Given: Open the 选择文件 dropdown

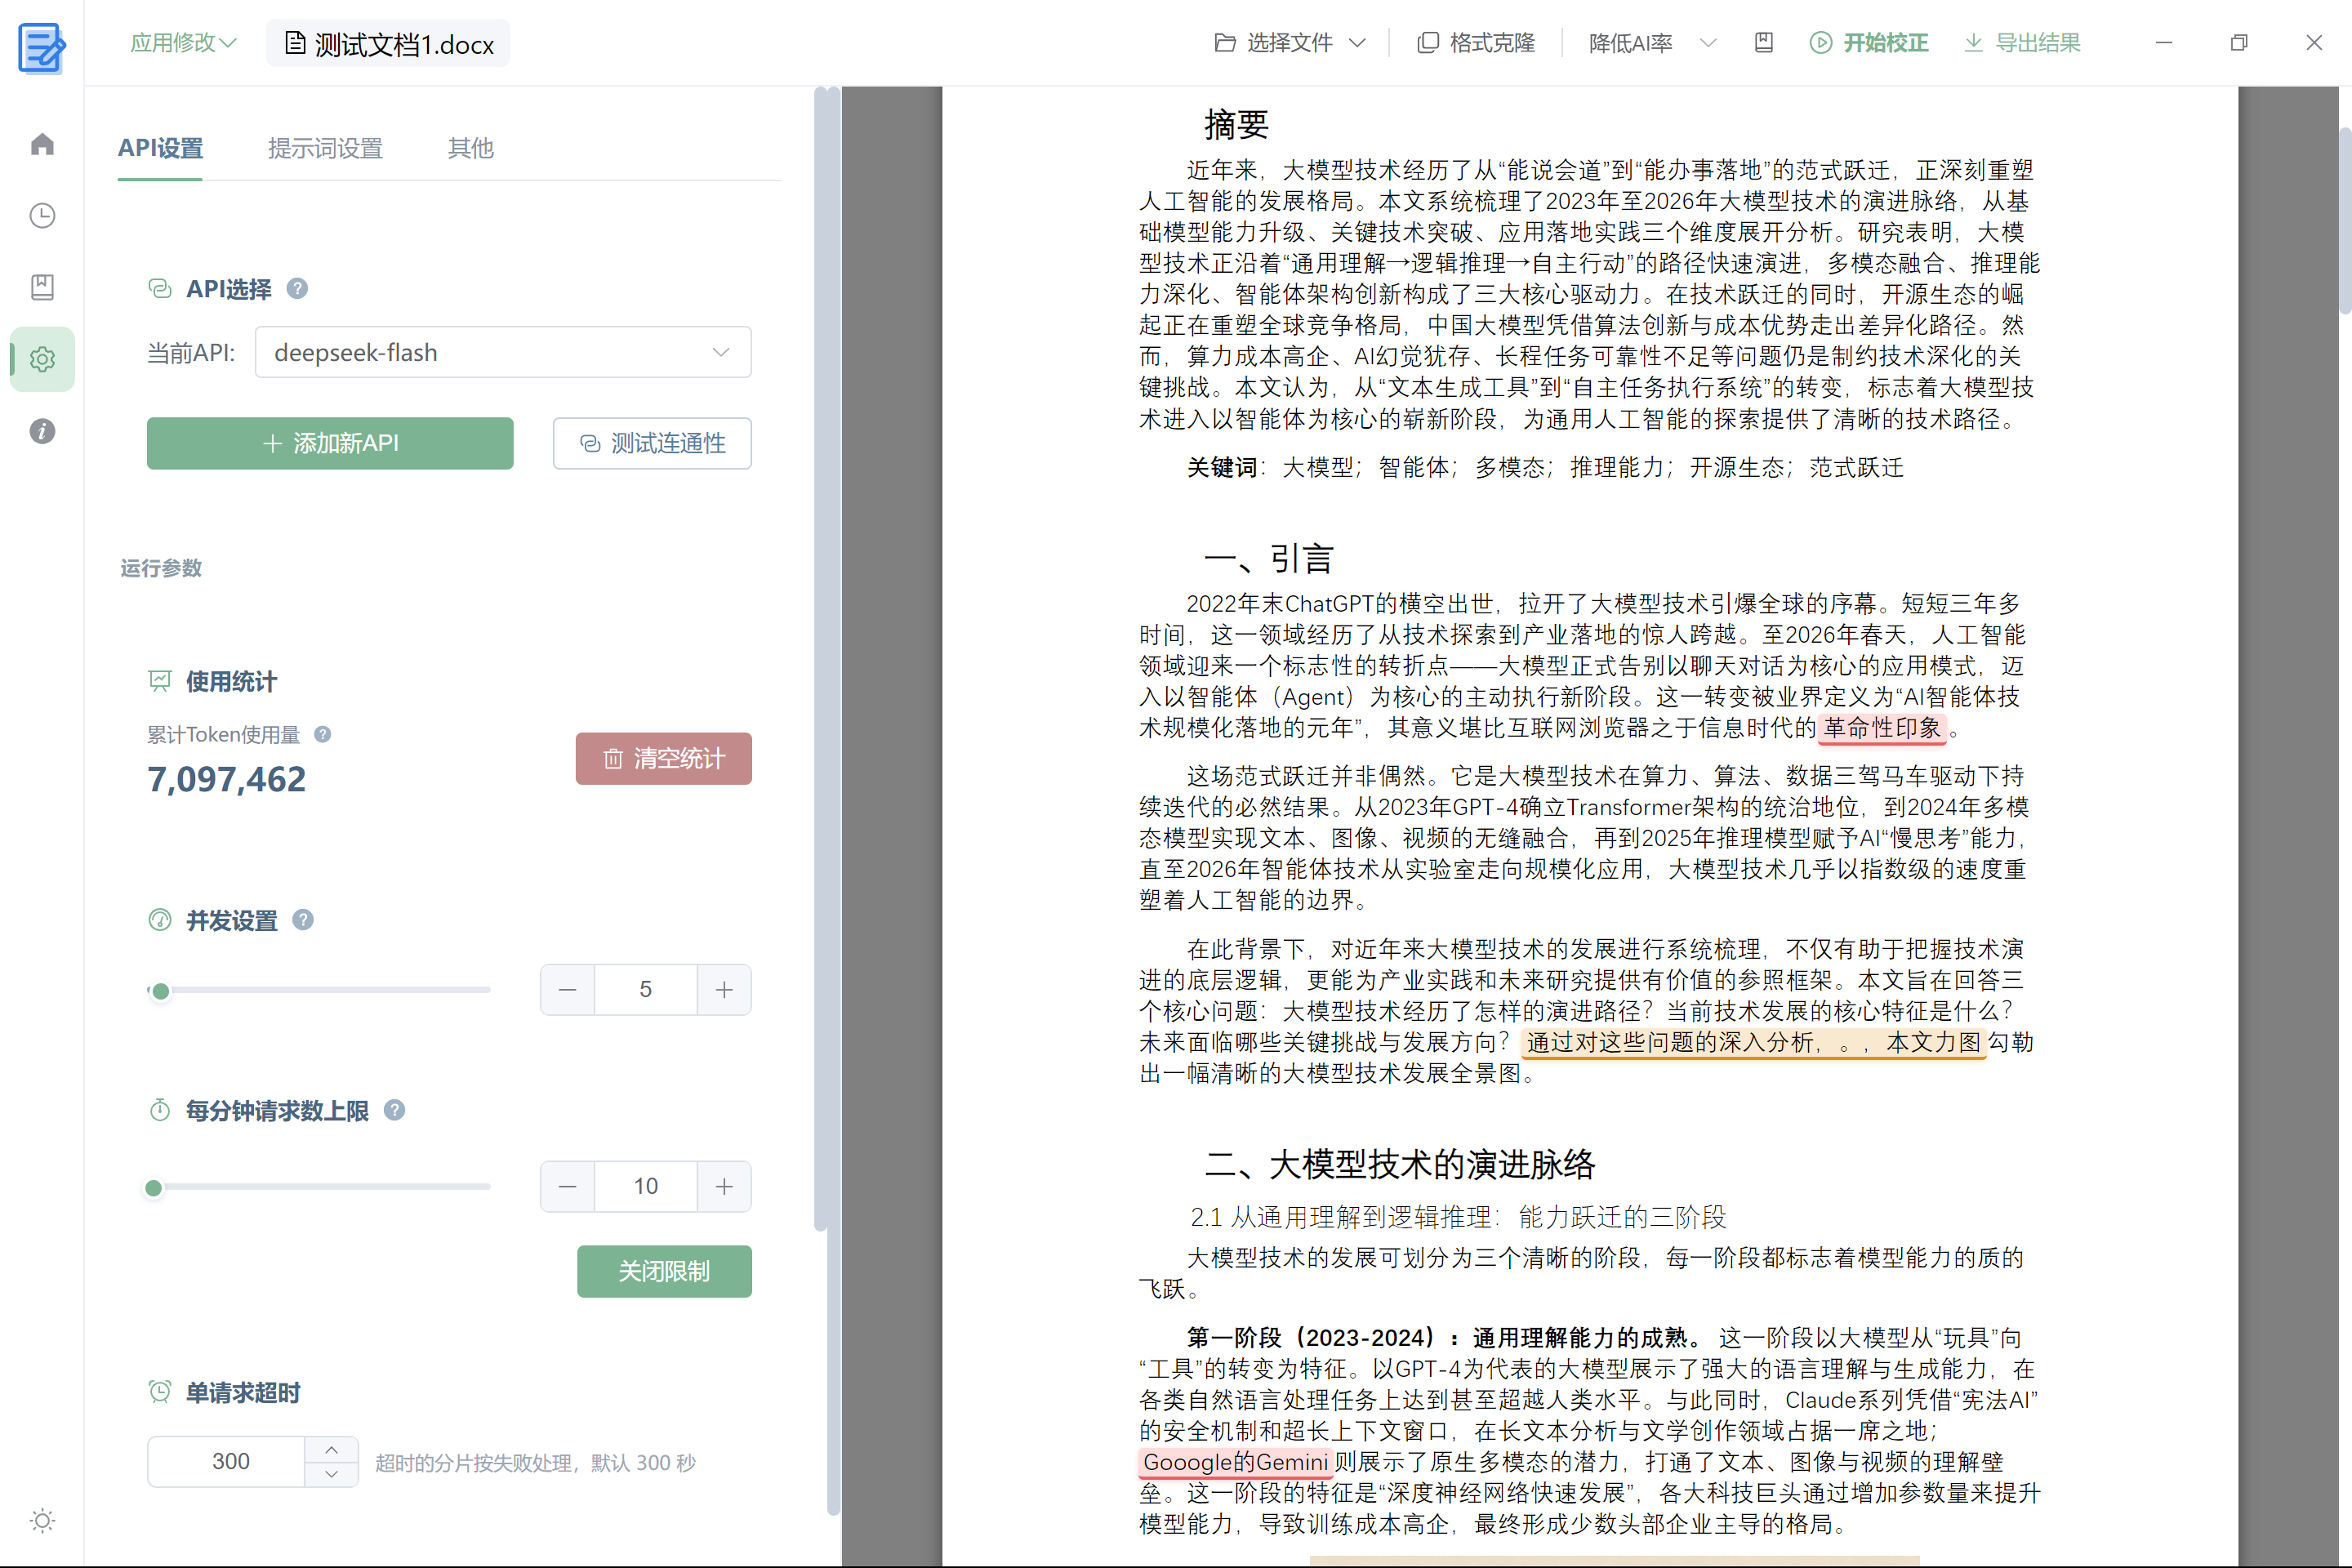Looking at the screenshot, I should (1290, 43).
